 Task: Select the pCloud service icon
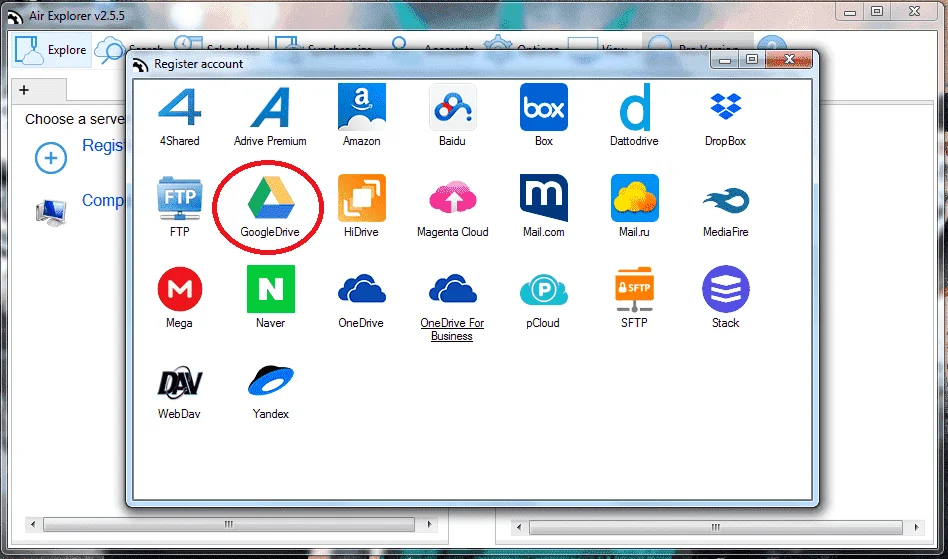point(544,289)
